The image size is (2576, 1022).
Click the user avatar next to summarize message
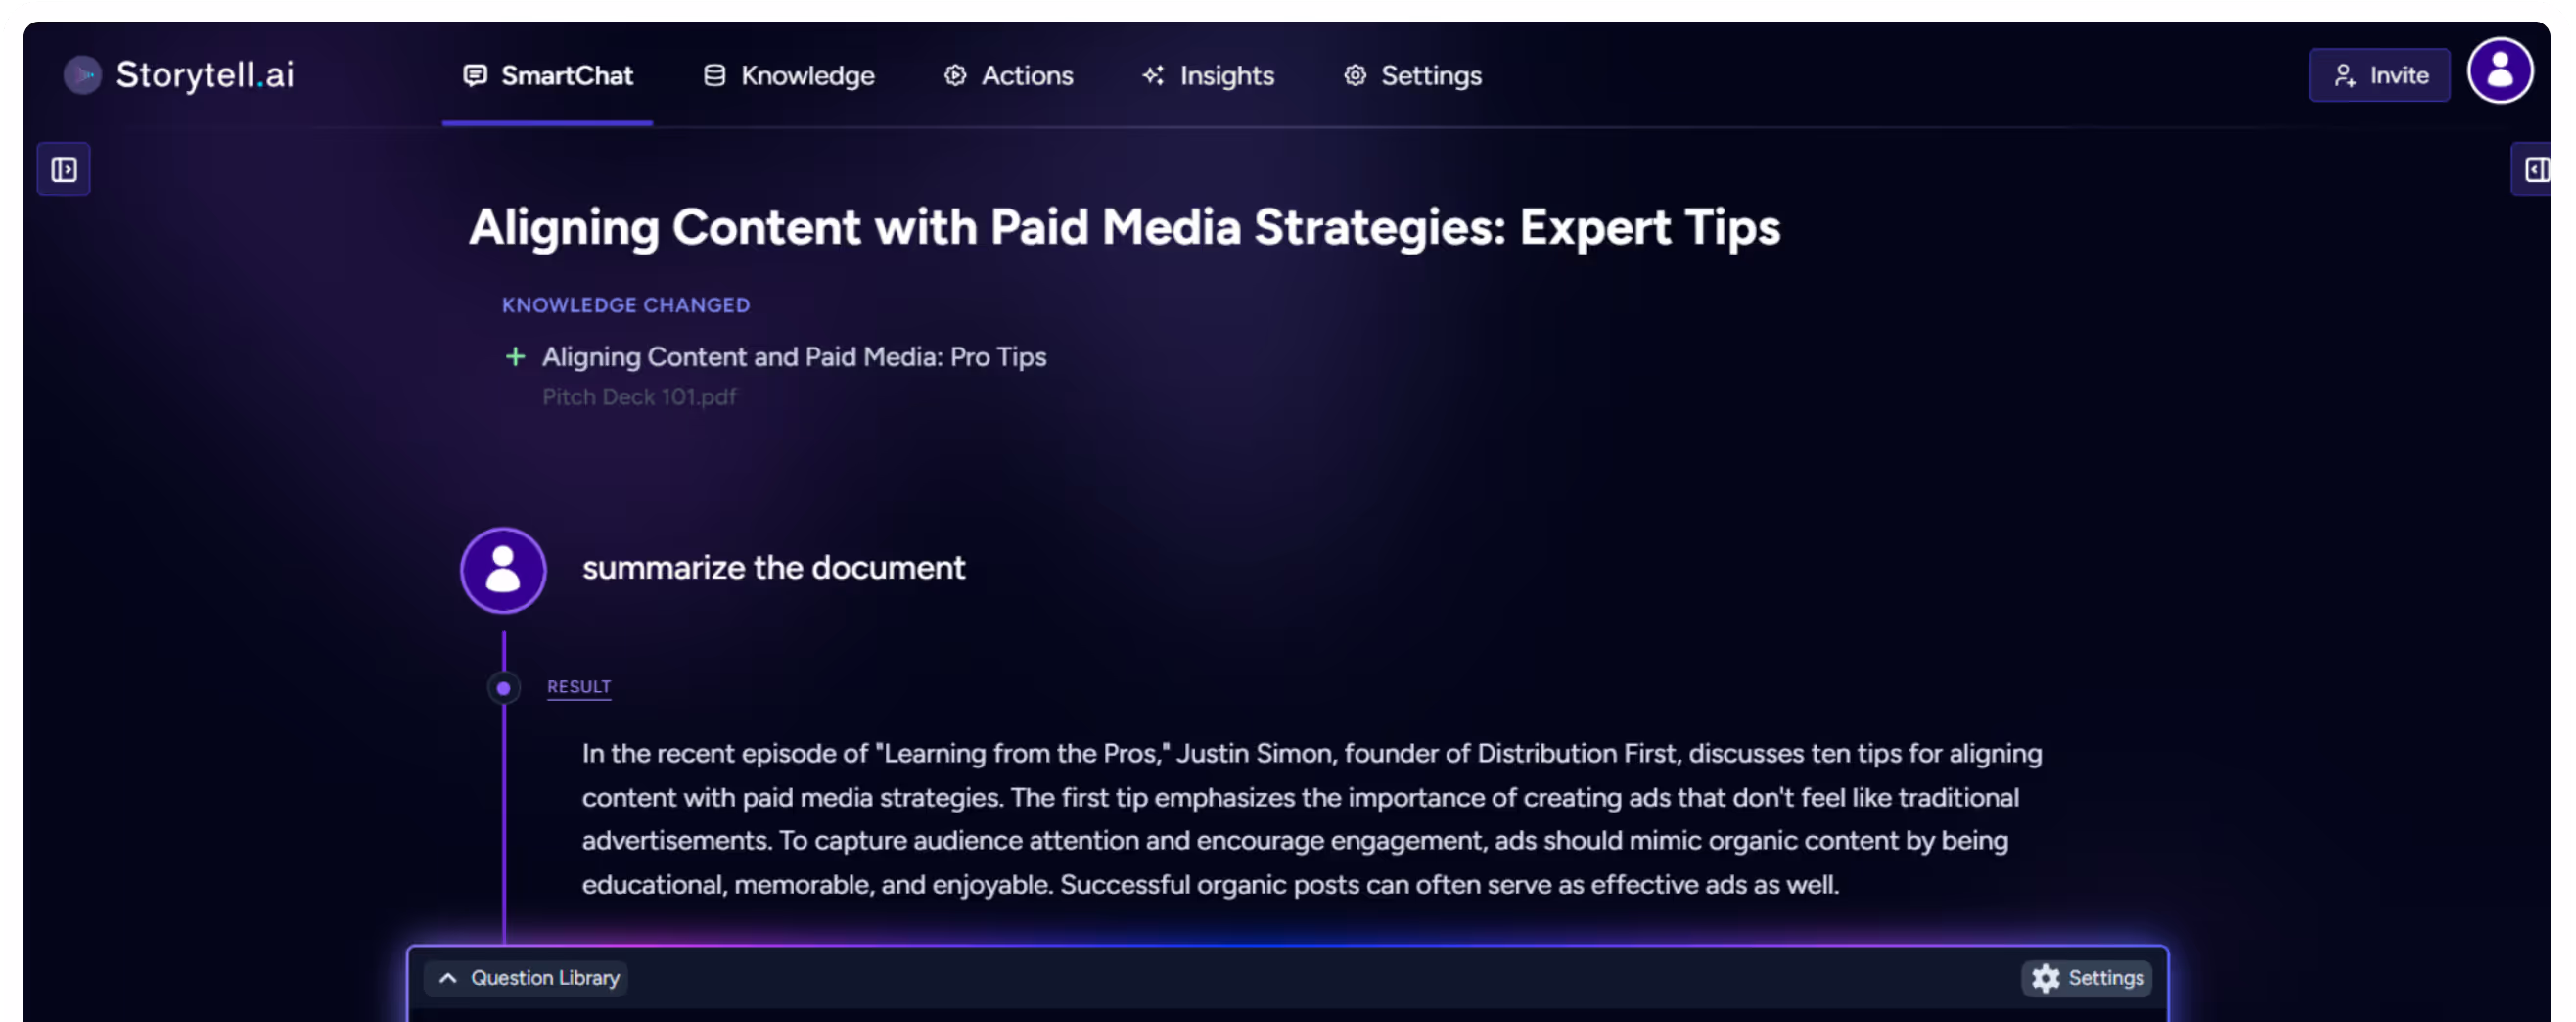click(503, 570)
